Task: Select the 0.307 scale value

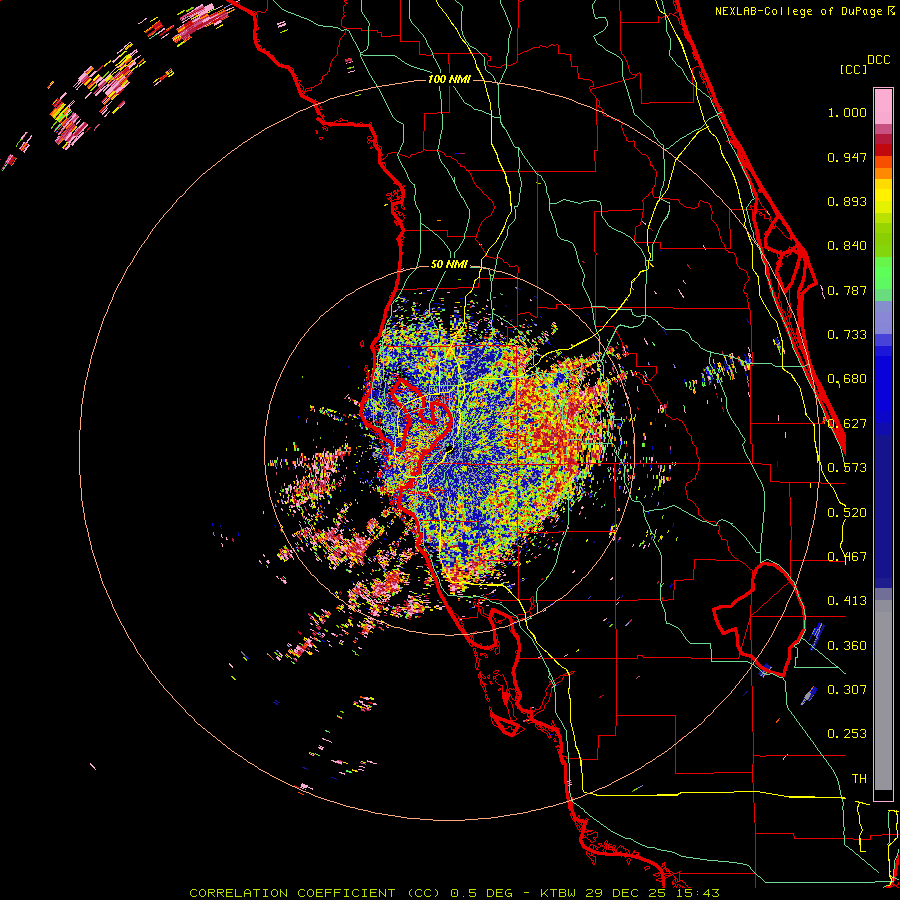Action: 847,690
